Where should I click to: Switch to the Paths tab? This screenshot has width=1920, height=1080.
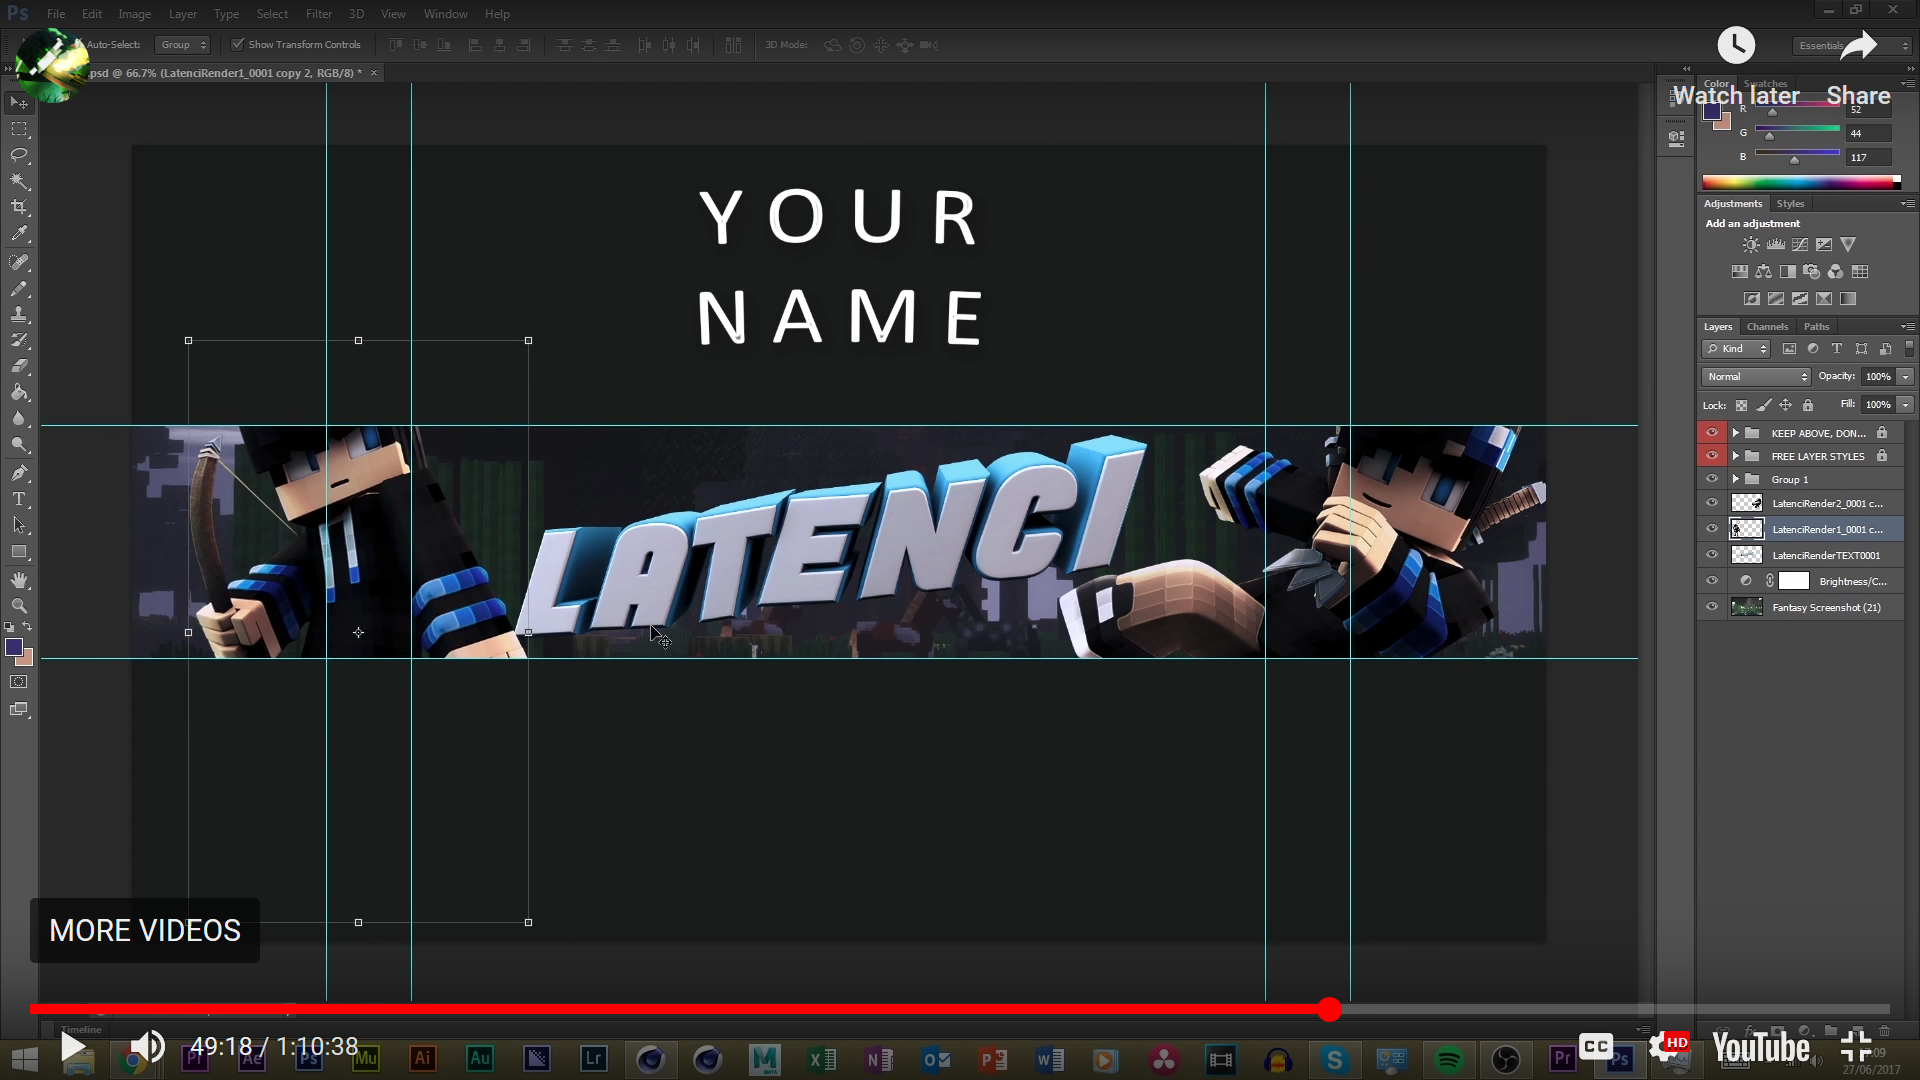point(1816,327)
